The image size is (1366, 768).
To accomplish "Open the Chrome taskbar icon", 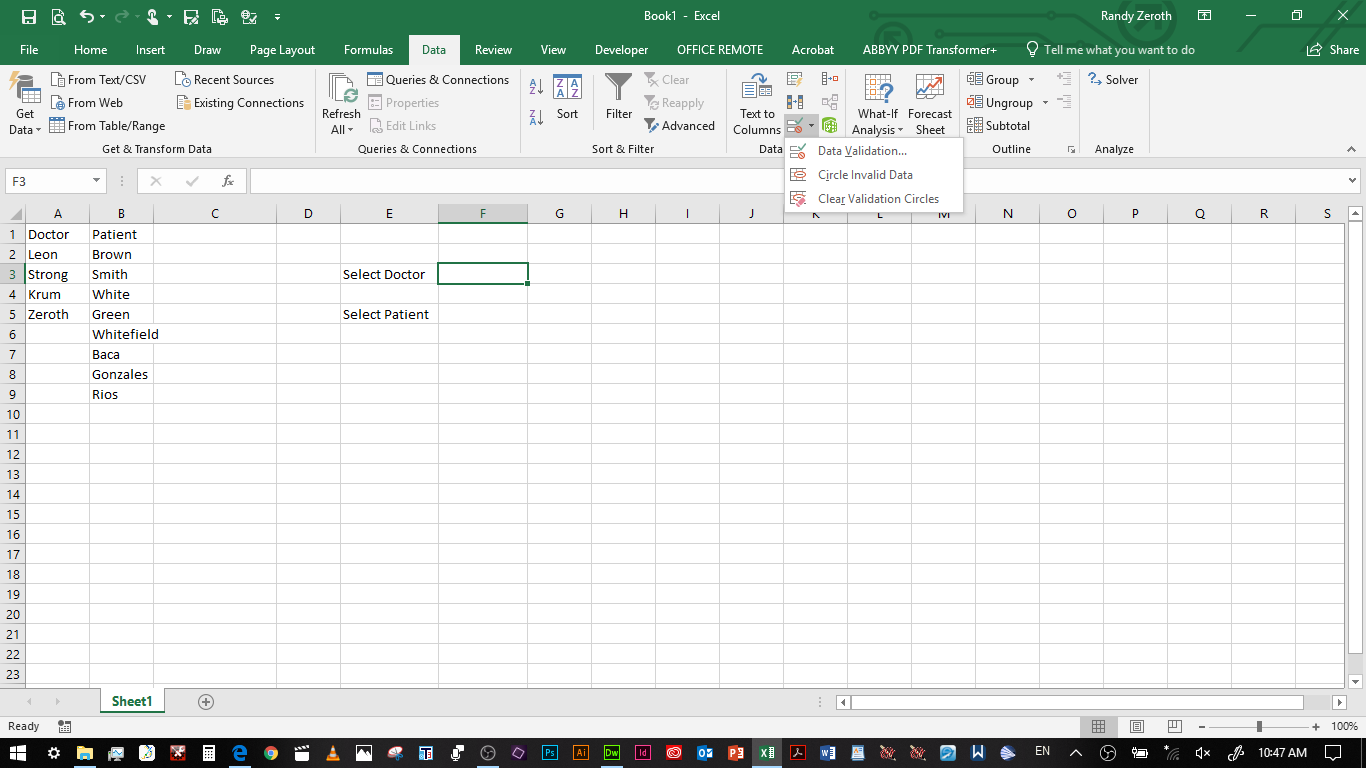I will point(270,752).
